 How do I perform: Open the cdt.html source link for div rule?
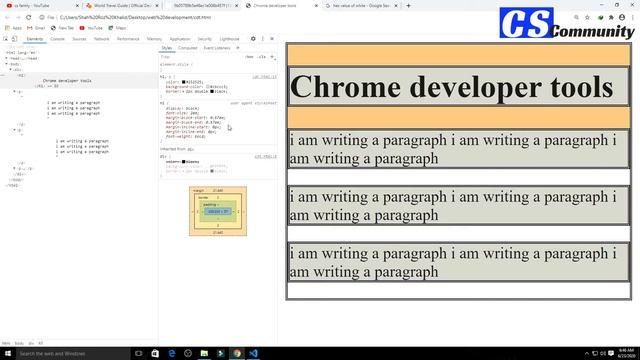[266, 156]
